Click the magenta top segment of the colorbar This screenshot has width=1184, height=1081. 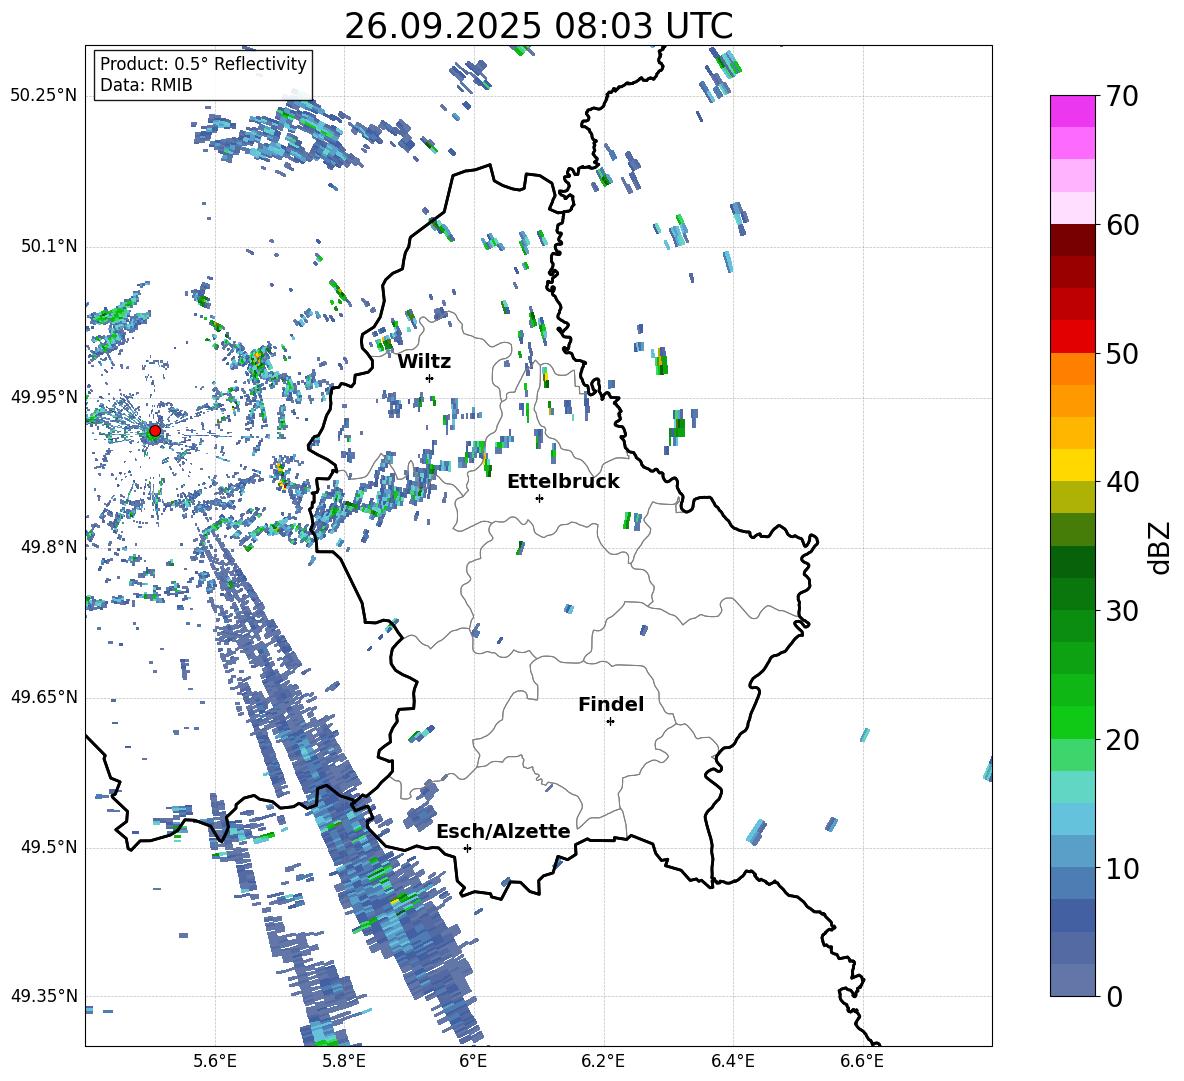click(x=1072, y=111)
